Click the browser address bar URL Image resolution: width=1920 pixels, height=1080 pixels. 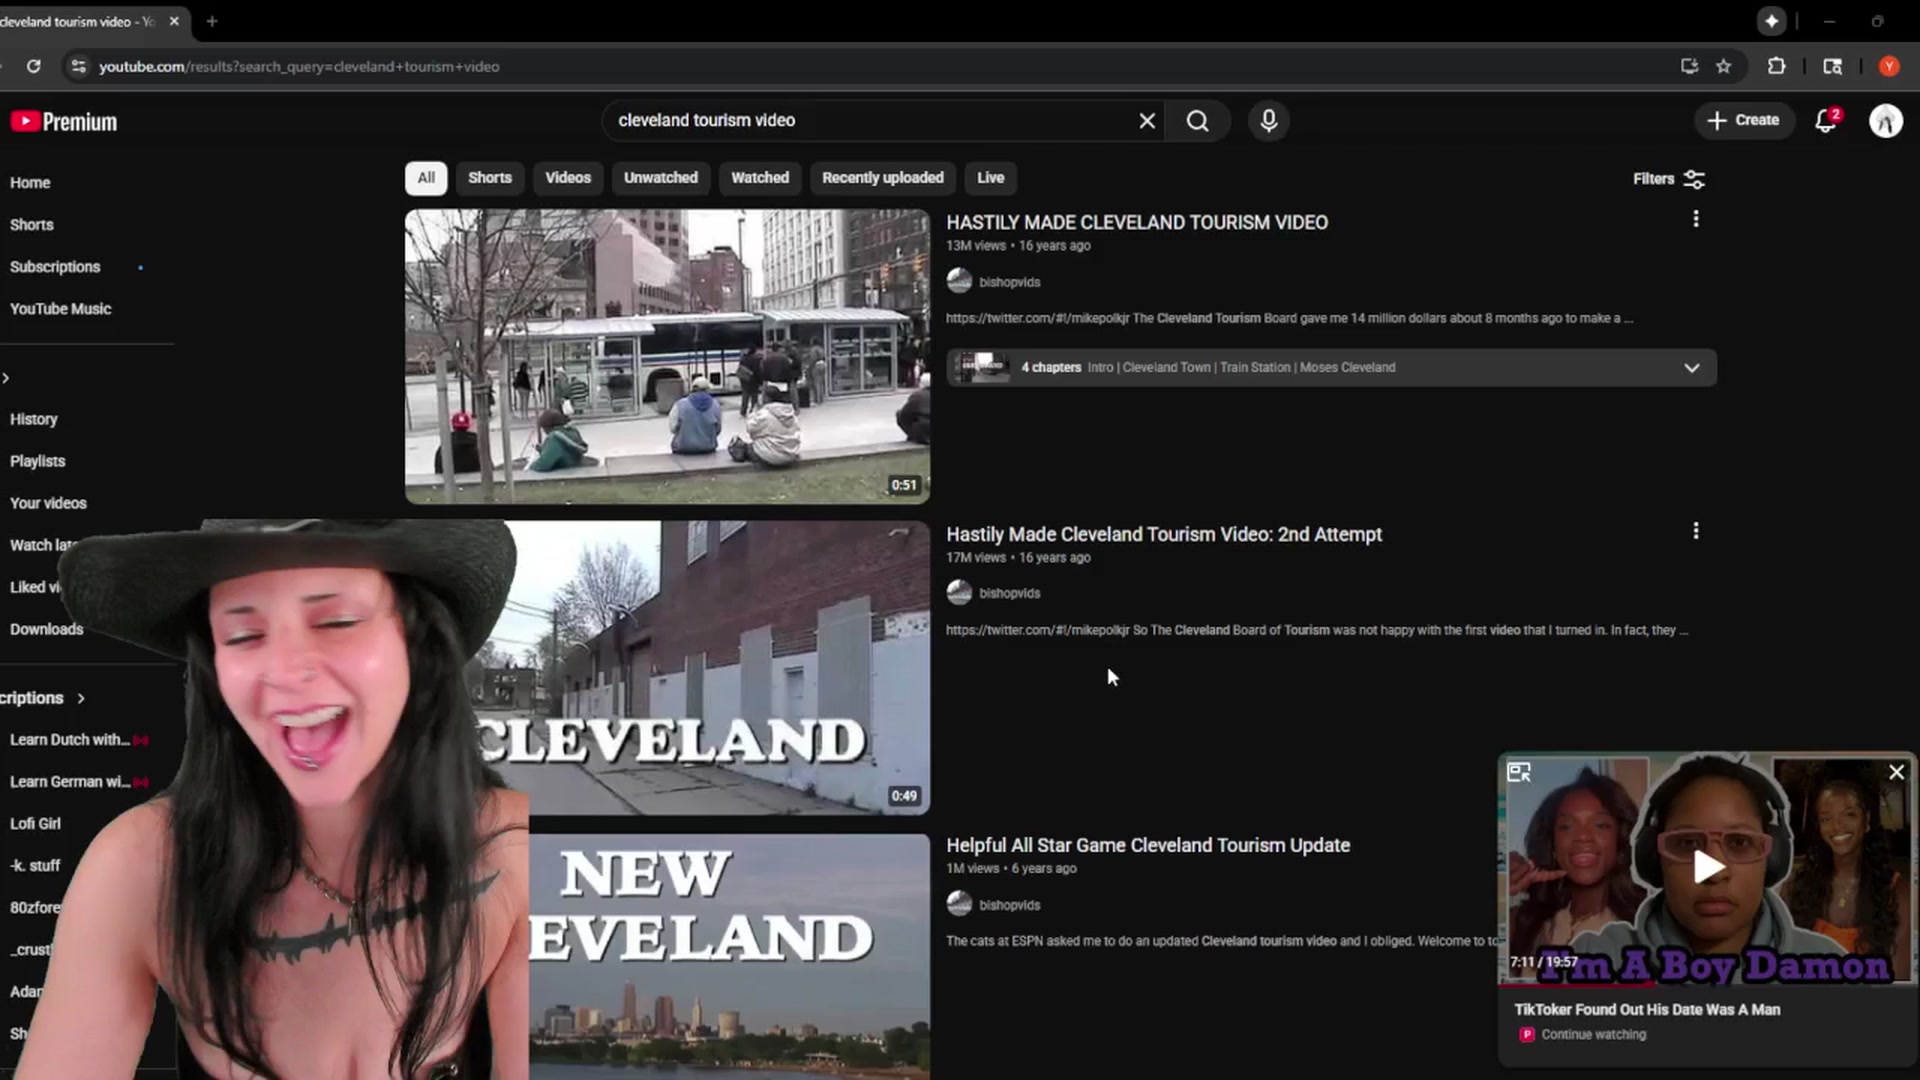pyautogui.click(x=299, y=67)
